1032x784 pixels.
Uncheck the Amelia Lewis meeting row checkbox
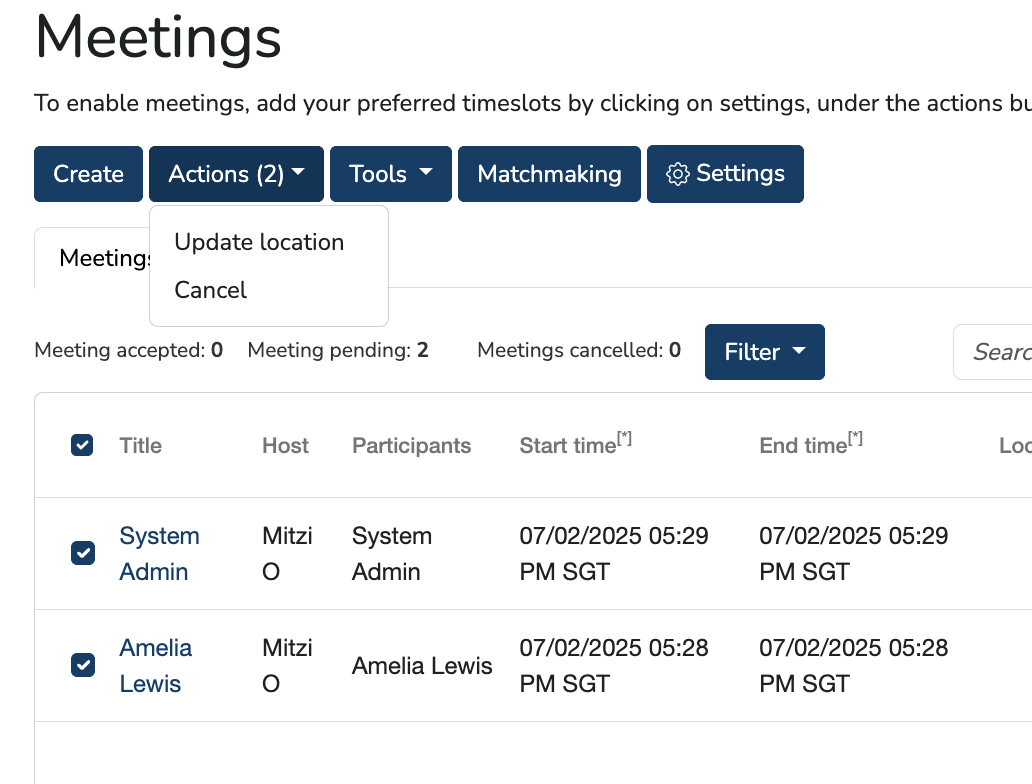coord(82,665)
